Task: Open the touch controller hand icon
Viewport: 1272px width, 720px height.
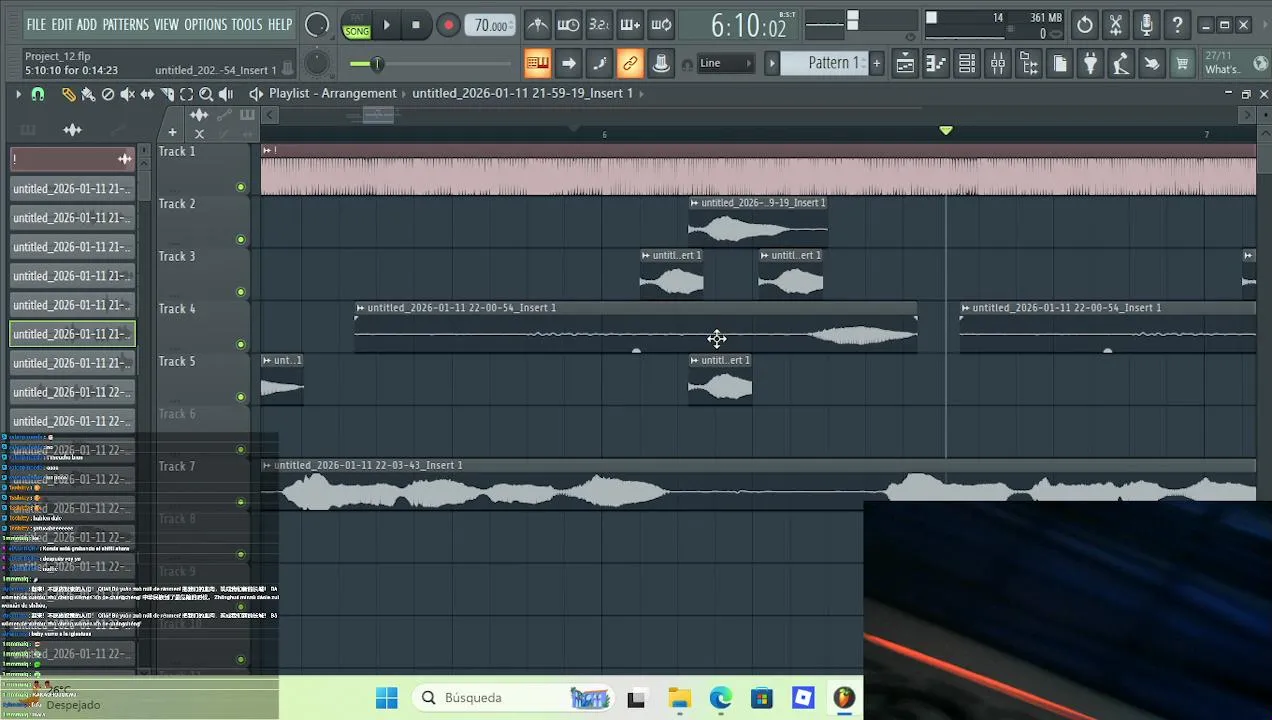Action: [1152, 64]
